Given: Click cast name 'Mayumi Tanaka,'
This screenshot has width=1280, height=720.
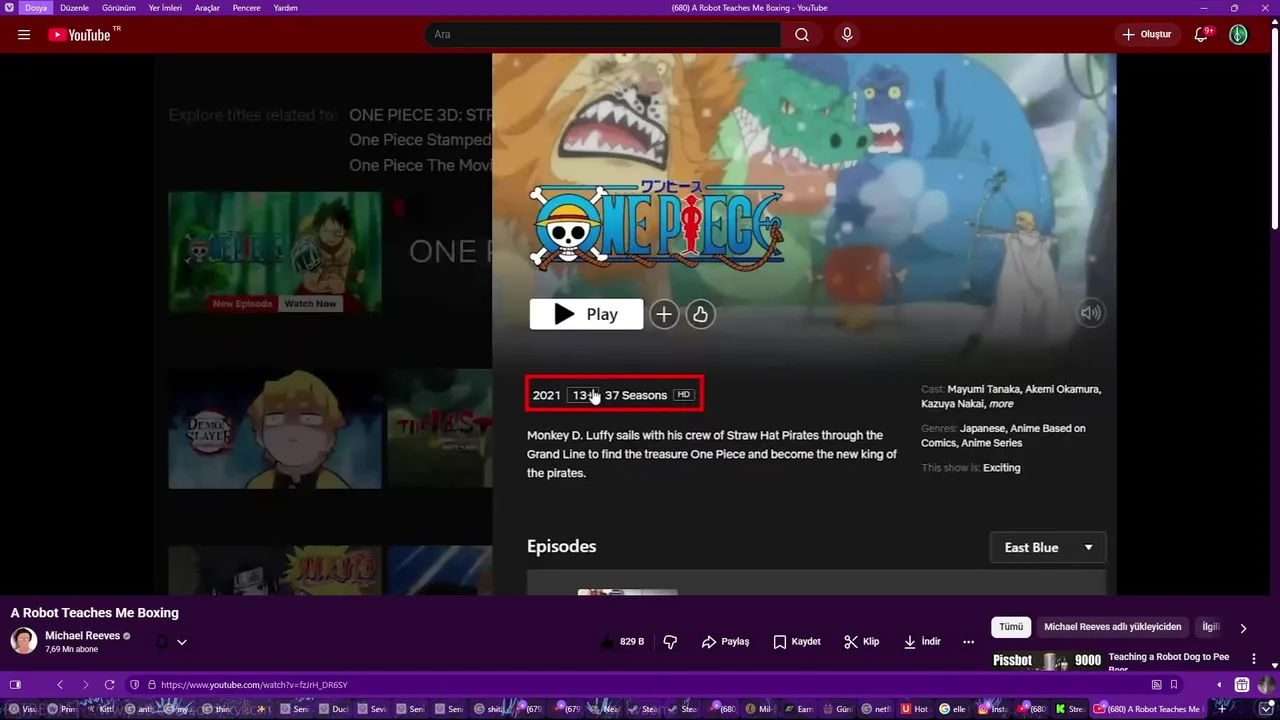Looking at the screenshot, I should (986, 389).
